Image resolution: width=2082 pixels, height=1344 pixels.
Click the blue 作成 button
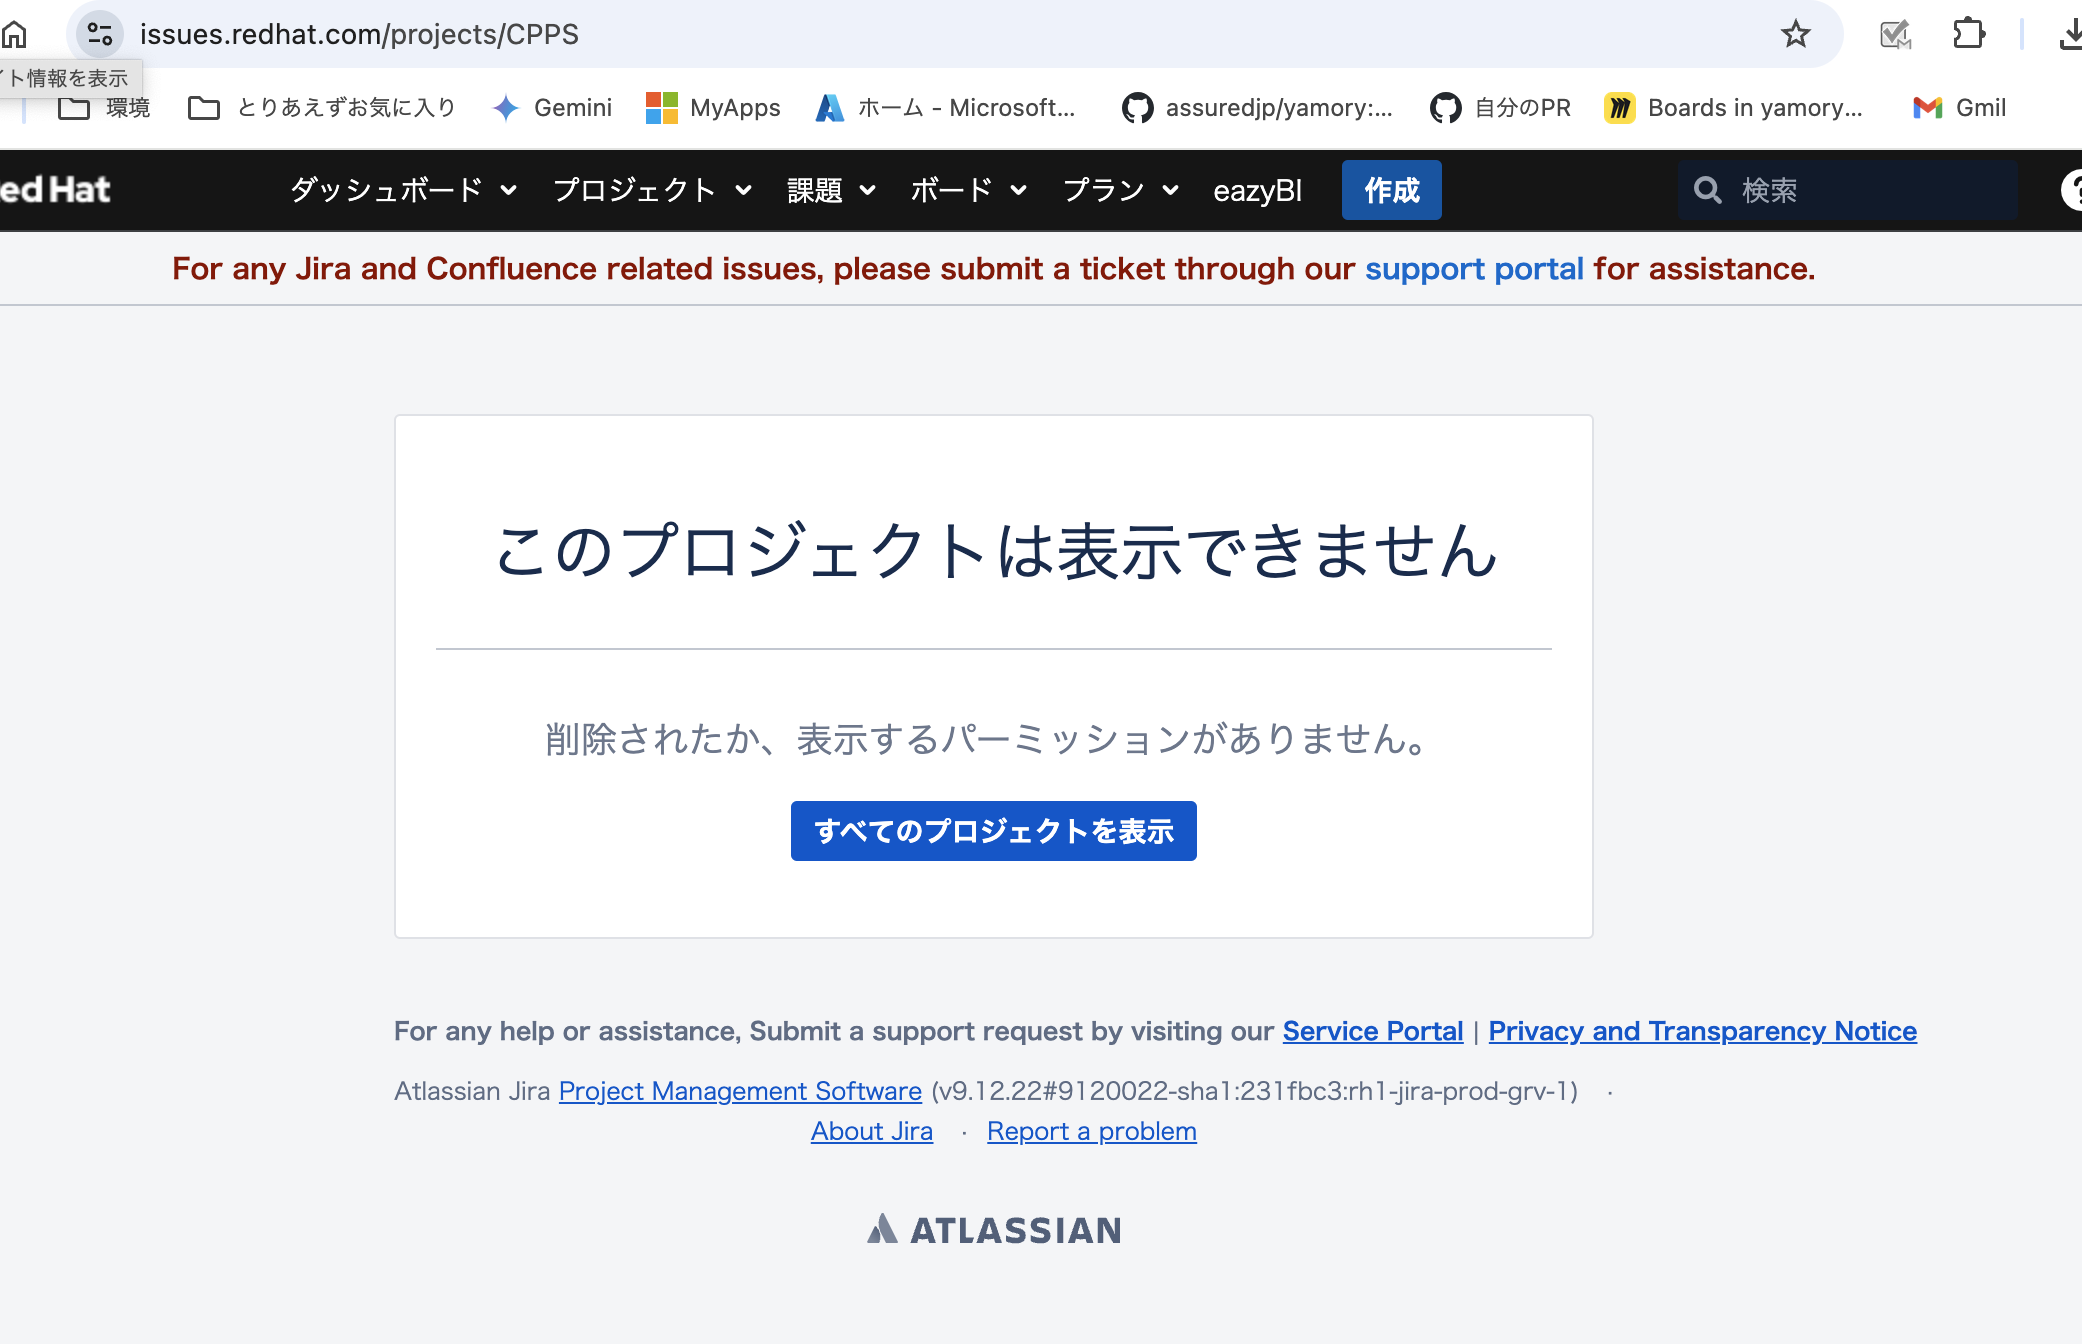tap(1391, 190)
